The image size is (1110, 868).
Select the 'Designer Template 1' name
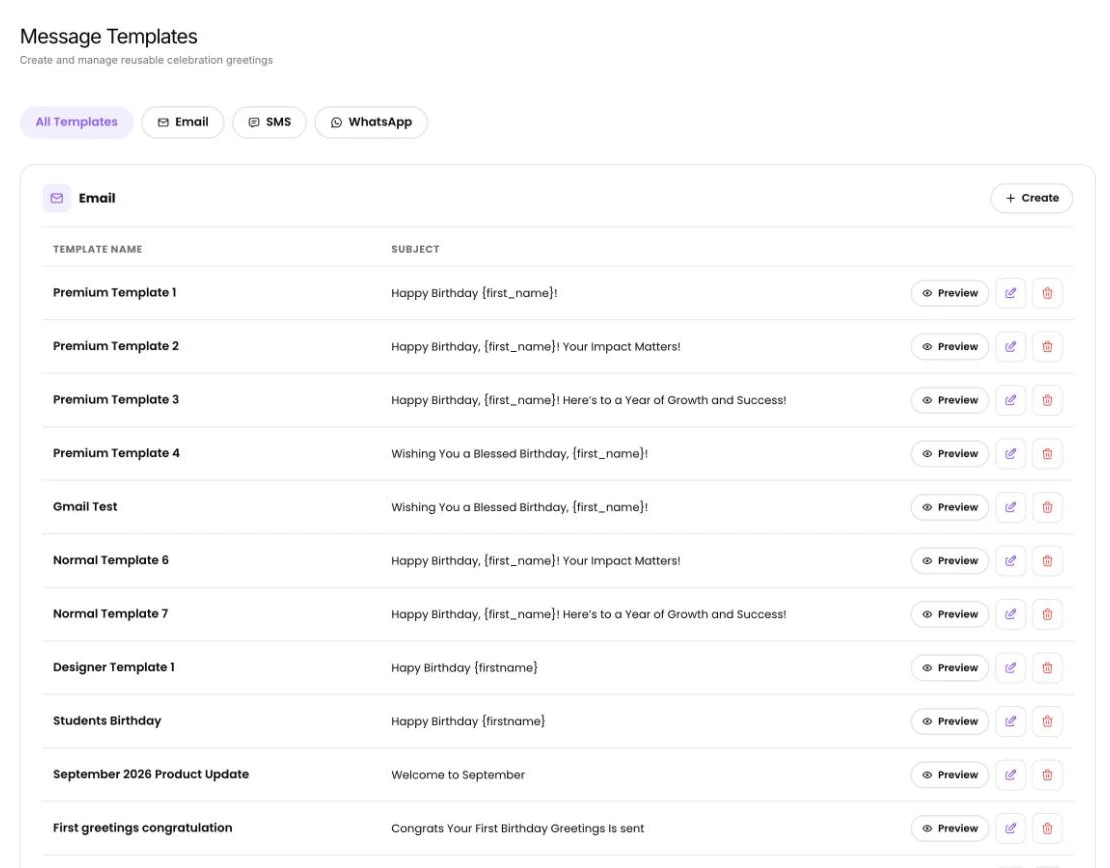tap(114, 667)
